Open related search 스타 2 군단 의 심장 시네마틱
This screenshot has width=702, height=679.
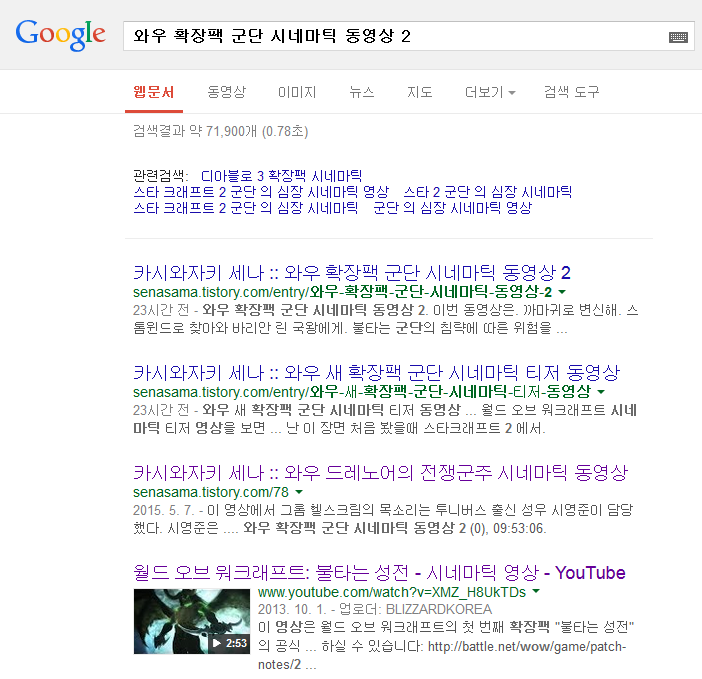tap(488, 192)
